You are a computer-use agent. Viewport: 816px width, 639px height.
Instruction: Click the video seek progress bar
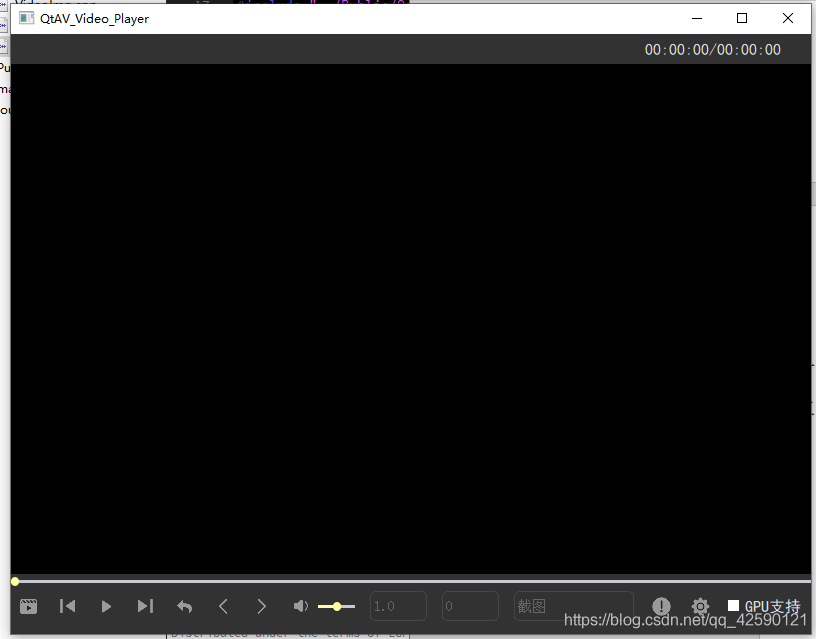click(x=411, y=581)
